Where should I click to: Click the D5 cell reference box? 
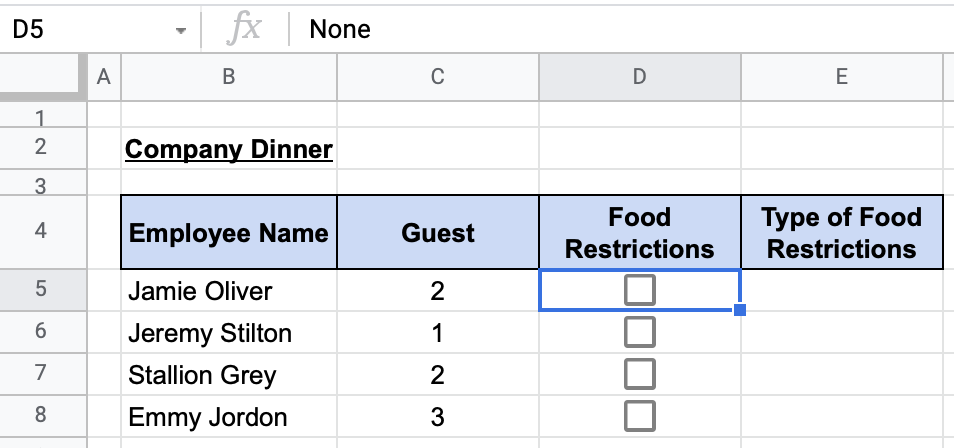coord(80,29)
